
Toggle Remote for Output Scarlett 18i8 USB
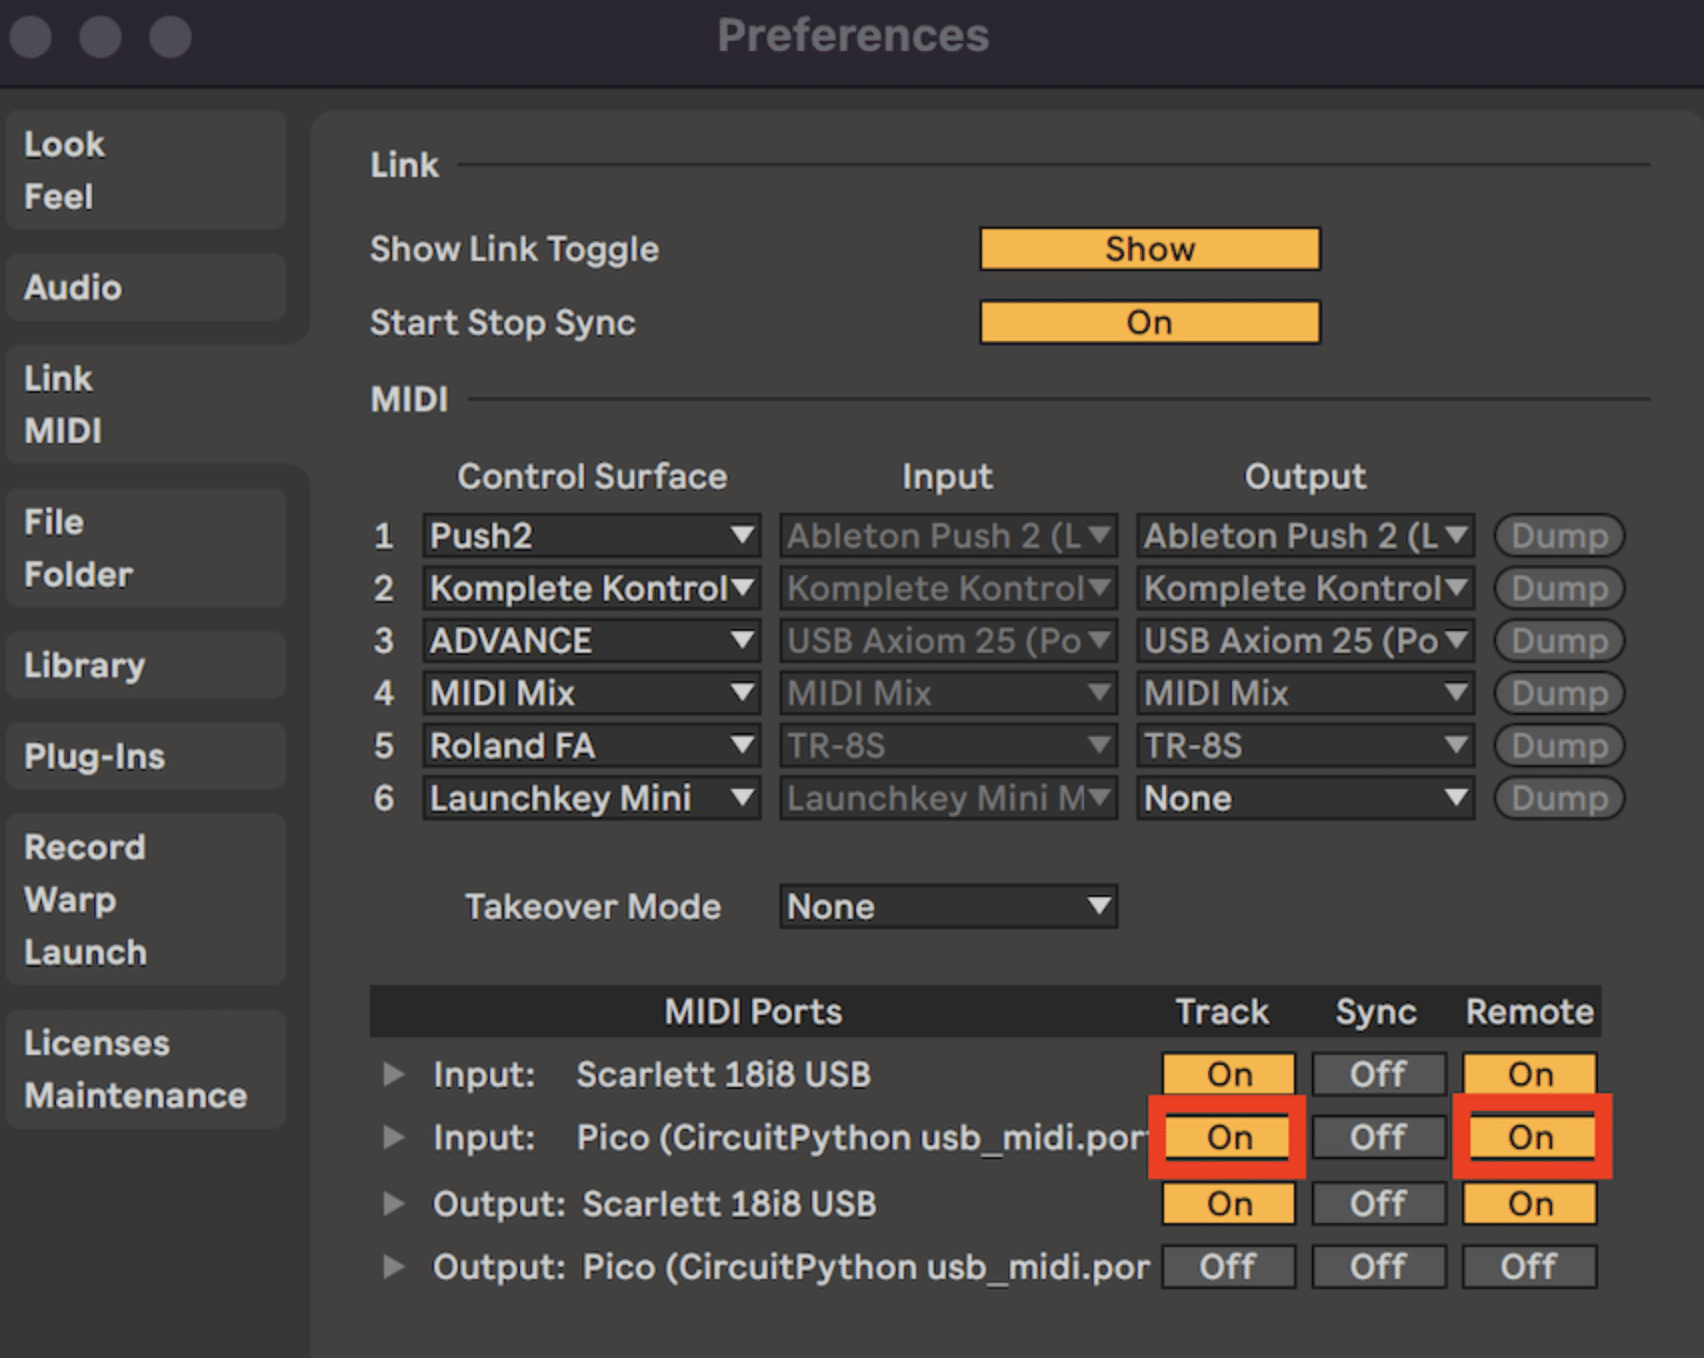click(x=1530, y=1203)
